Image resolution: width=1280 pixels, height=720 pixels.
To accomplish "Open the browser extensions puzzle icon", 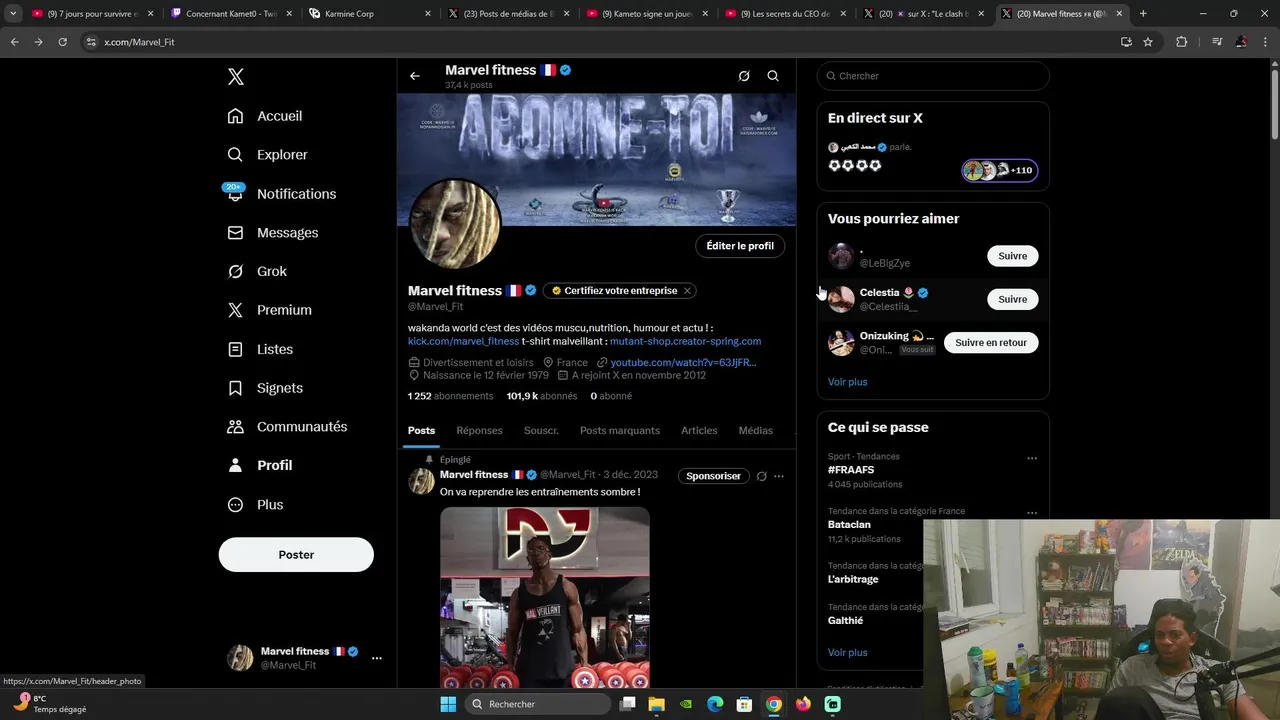I will [1182, 42].
